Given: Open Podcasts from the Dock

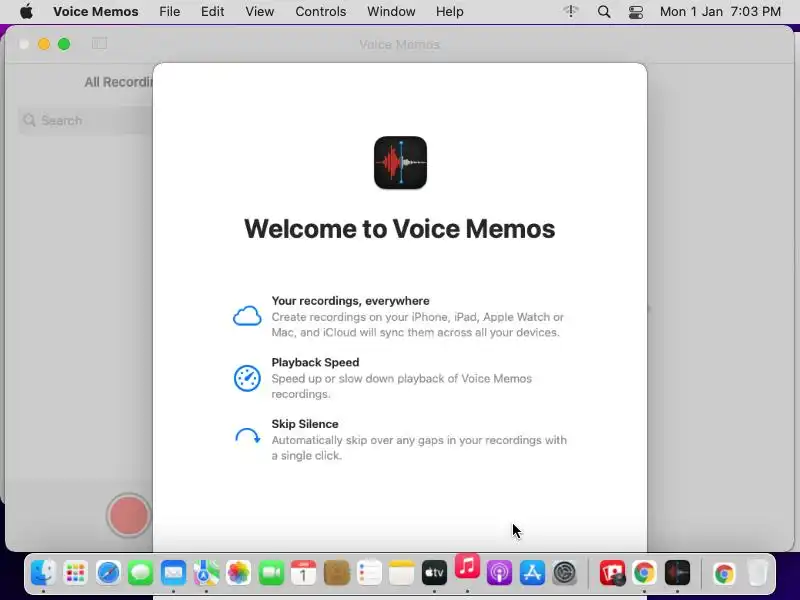Looking at the screenshot, I should click(499, 573).
